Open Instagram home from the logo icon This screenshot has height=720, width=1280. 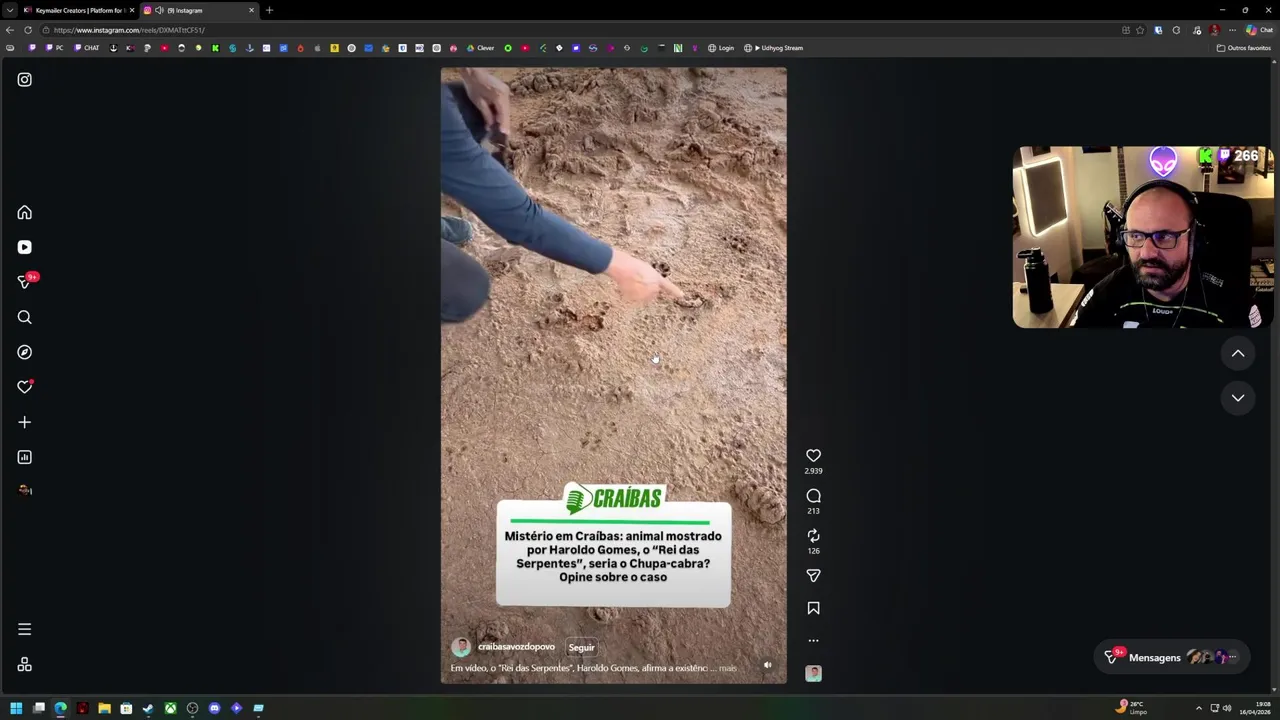coord(24,80)
